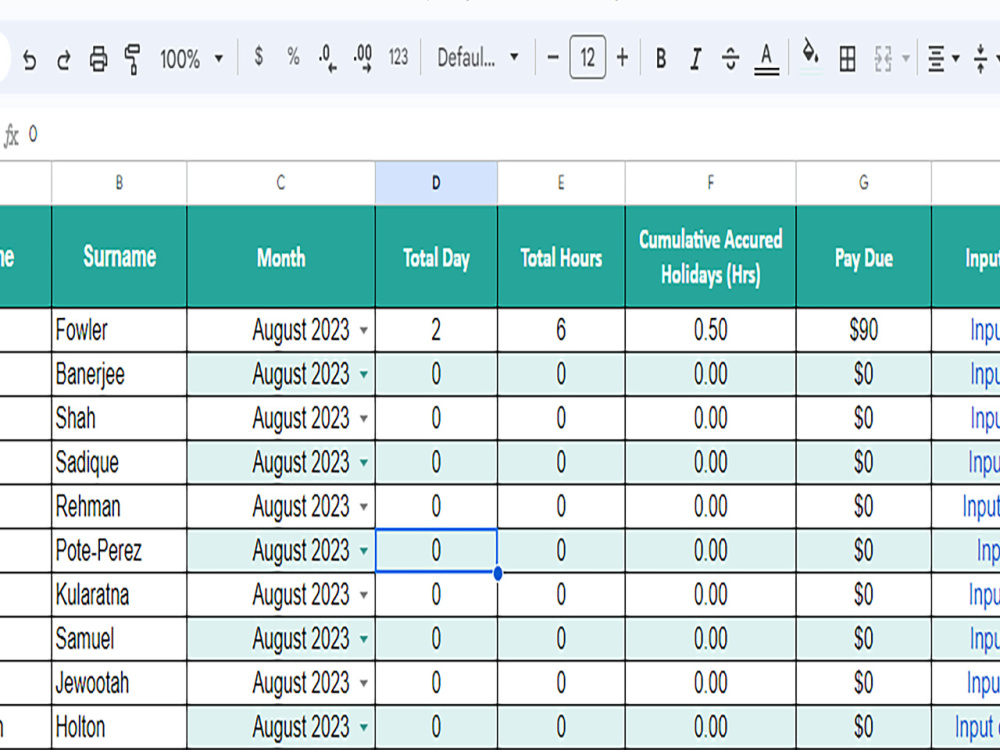
Task: Click the Redo arrow icon
Action: click(x=63, y=60)
